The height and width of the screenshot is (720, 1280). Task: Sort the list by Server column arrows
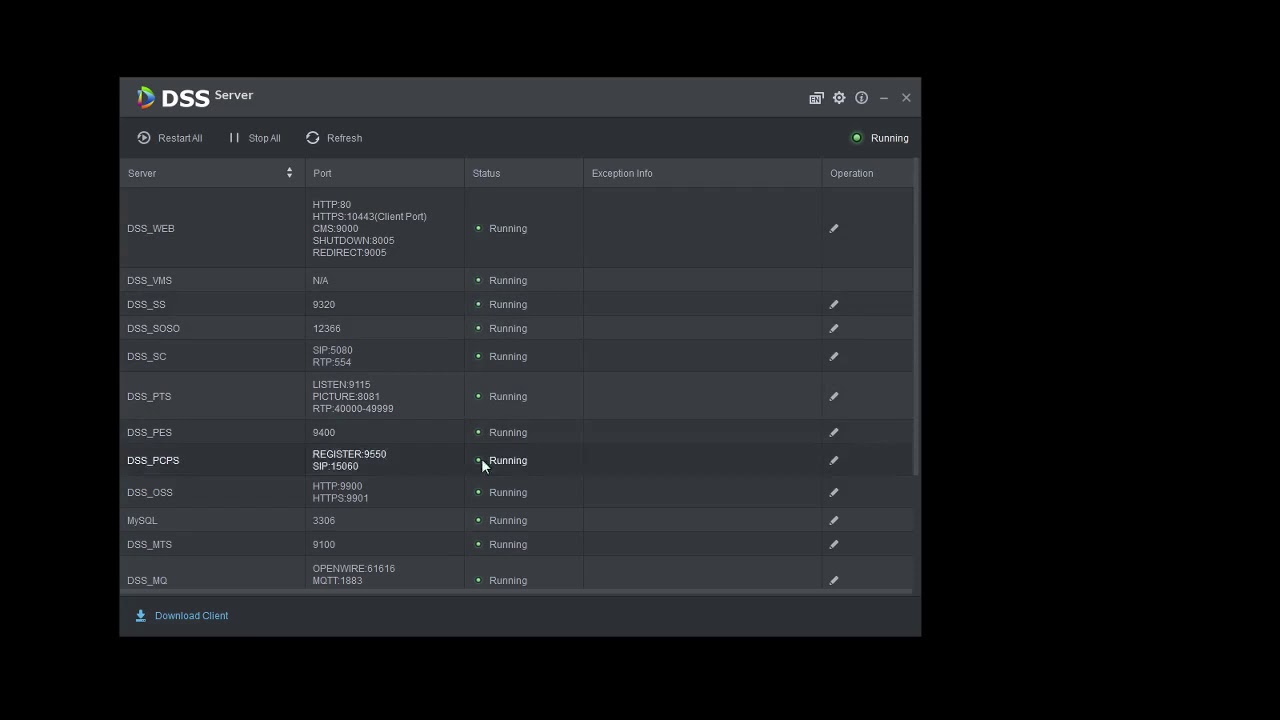(x=289, y=173)
